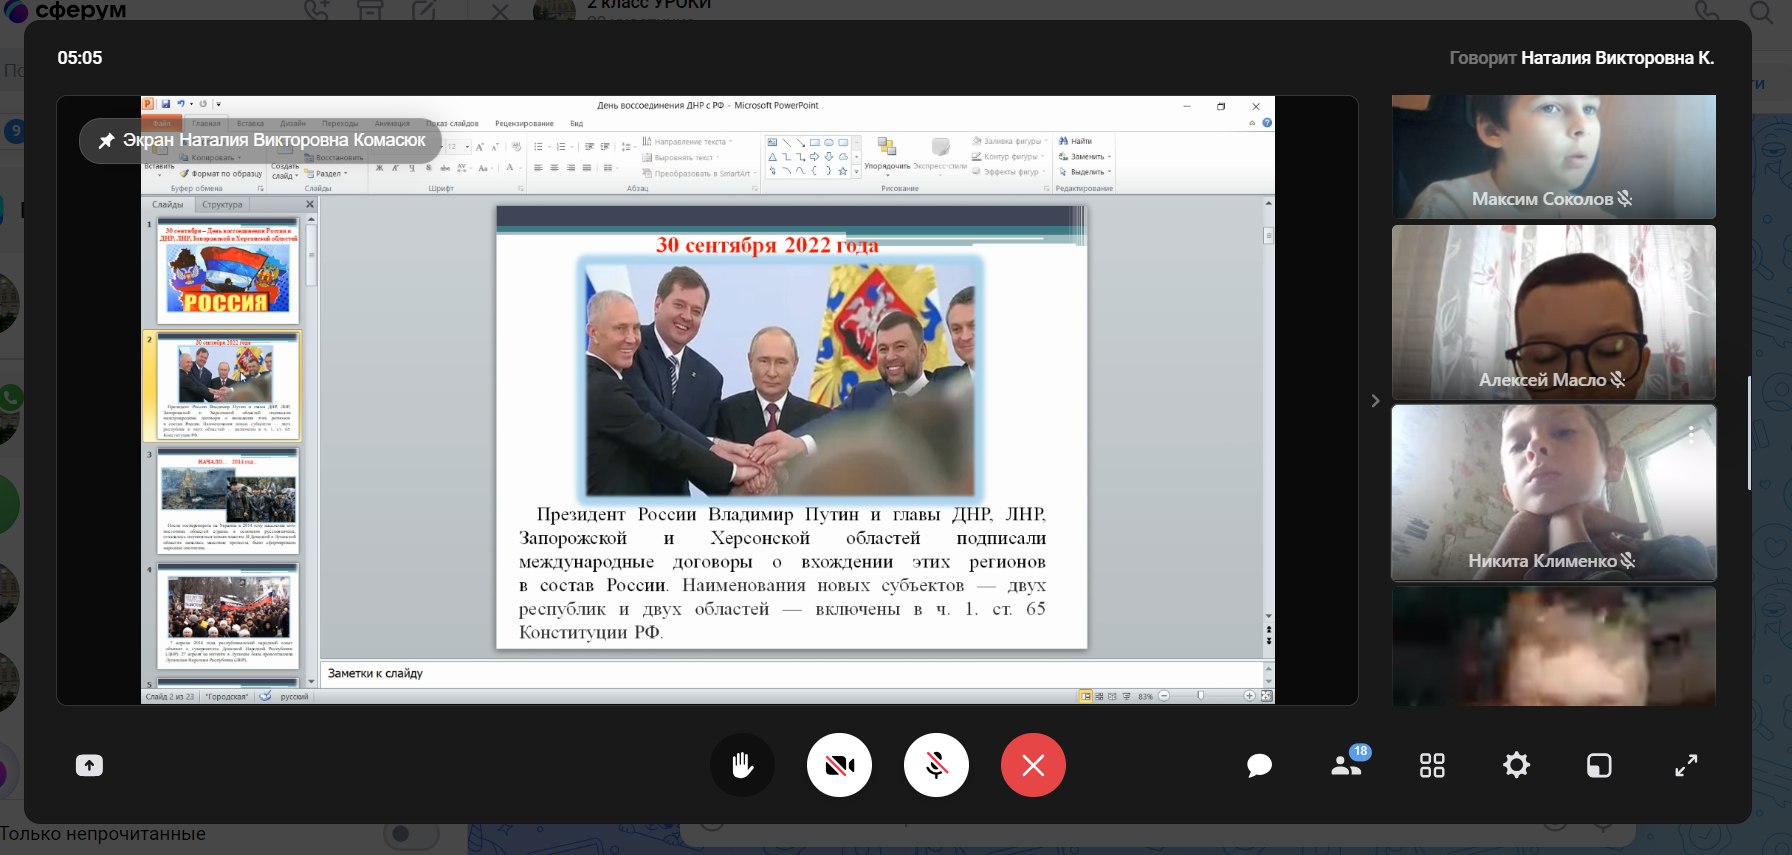Fit slide to window icon
Screen dimensions: 1792x855
pos(1266,696)
